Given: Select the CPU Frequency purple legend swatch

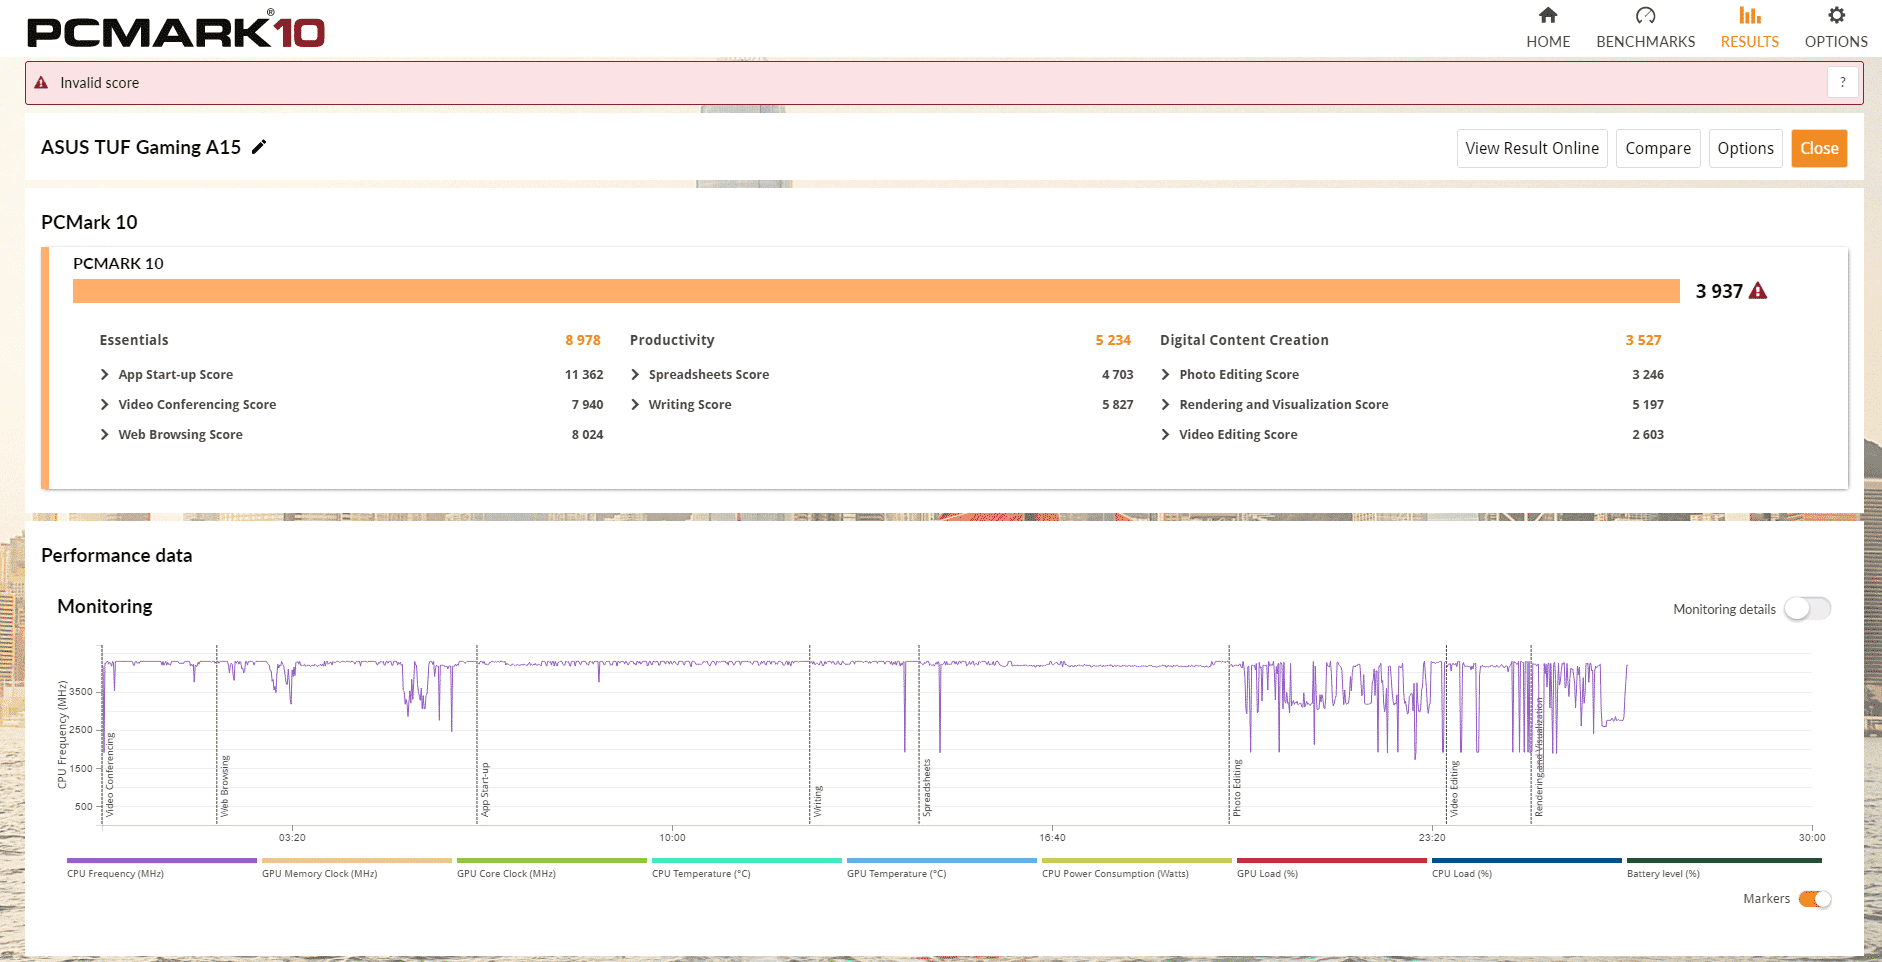Looking at the screenshot, I should (x=161, y=860).
